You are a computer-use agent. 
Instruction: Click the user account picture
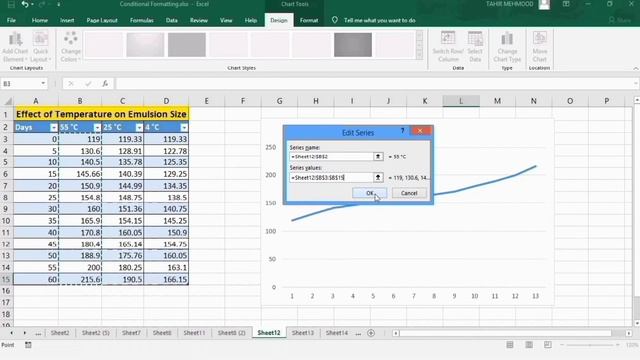tap(544, 4)
